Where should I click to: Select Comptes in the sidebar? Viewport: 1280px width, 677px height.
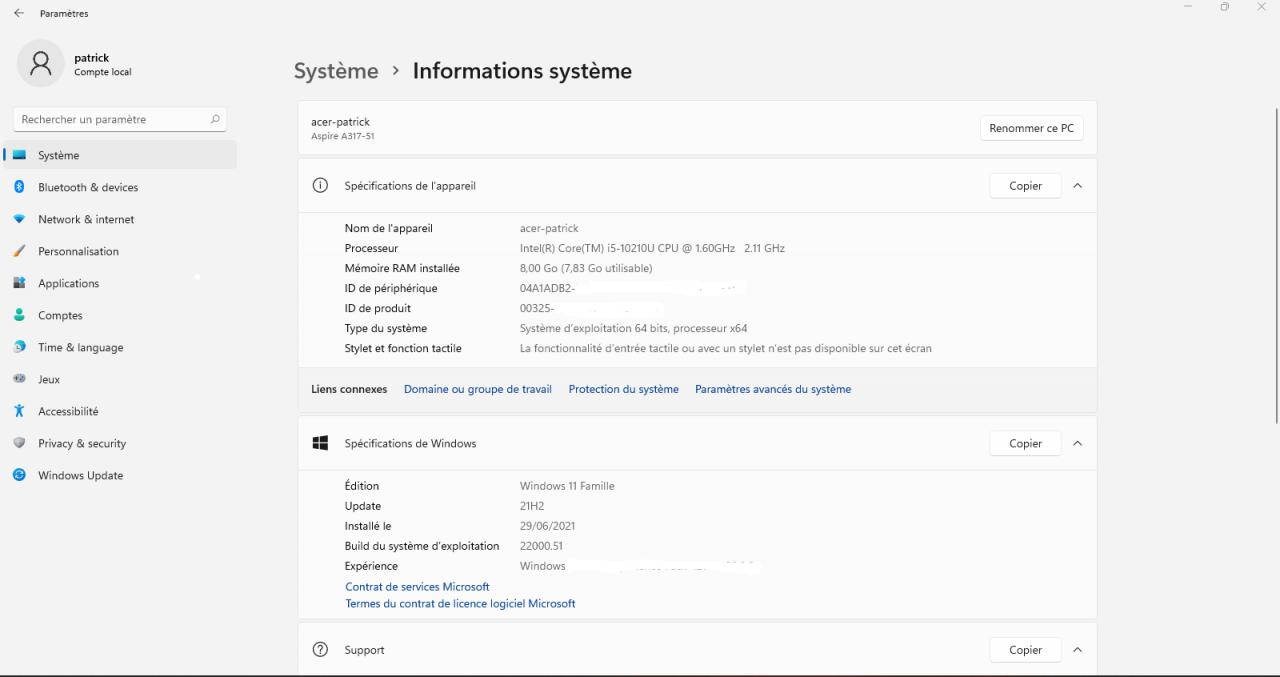tap(60, 315)
